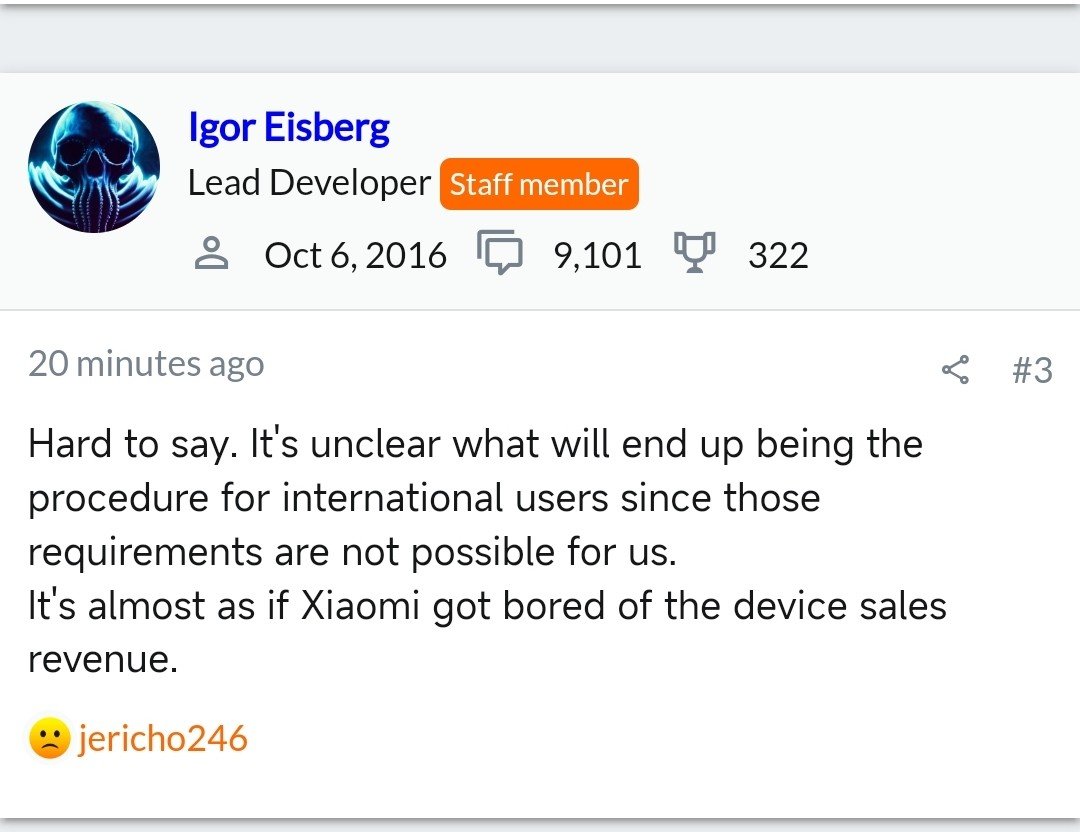The height and width of the screenshot is (832, 1080).
Task: Click the orange Staff member badge
Action: coord(539,184)
